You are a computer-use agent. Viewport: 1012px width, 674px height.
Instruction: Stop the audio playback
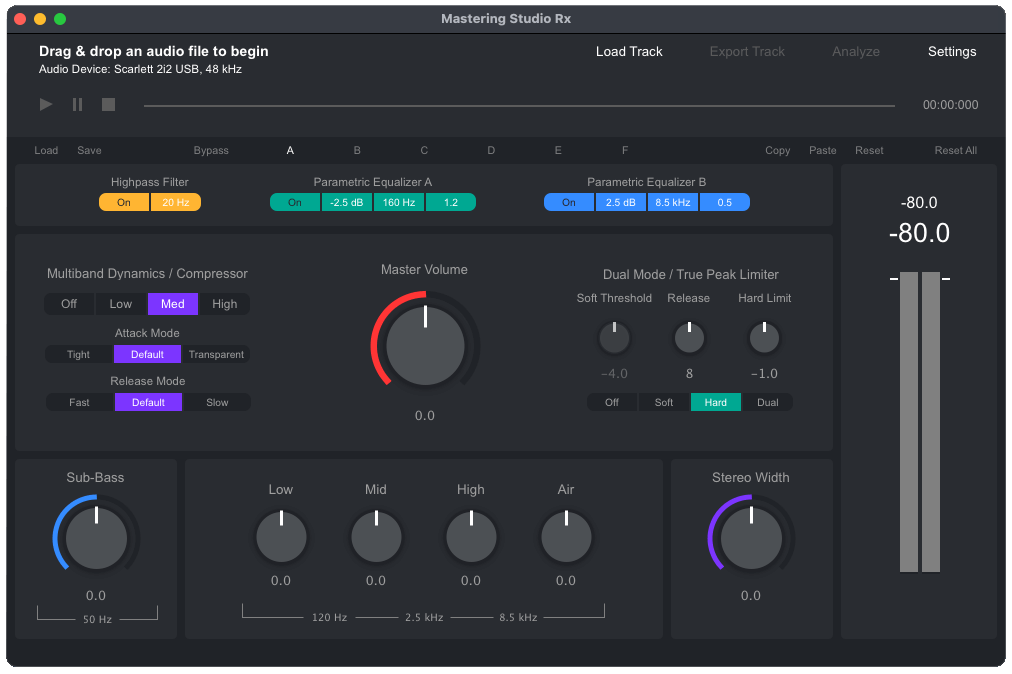point(108,104)
